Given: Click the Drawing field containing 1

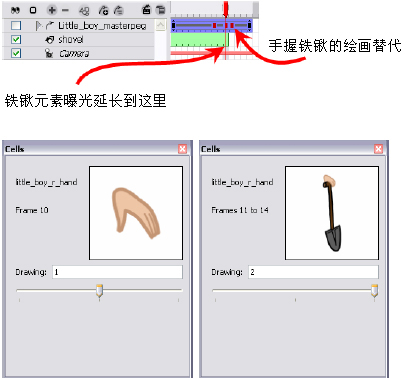Looking at the screenshot, I should pyautogui.click(x=117, y=272).
